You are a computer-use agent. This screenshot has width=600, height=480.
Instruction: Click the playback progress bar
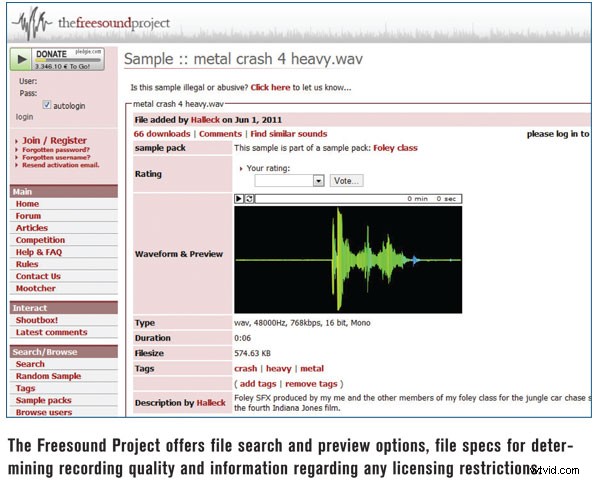click(358, 199)
